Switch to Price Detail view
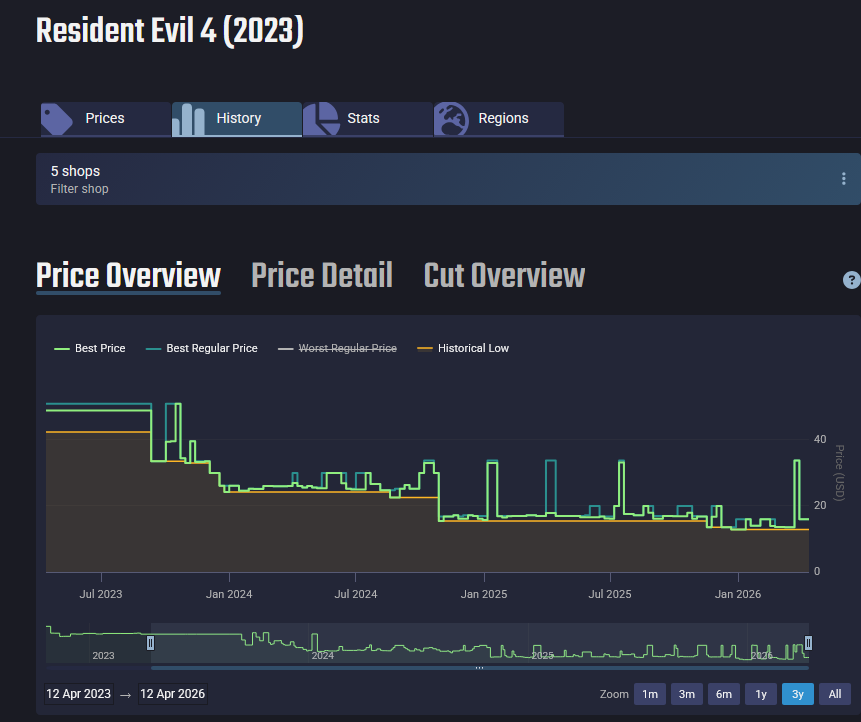 click(x=322, y=276)
